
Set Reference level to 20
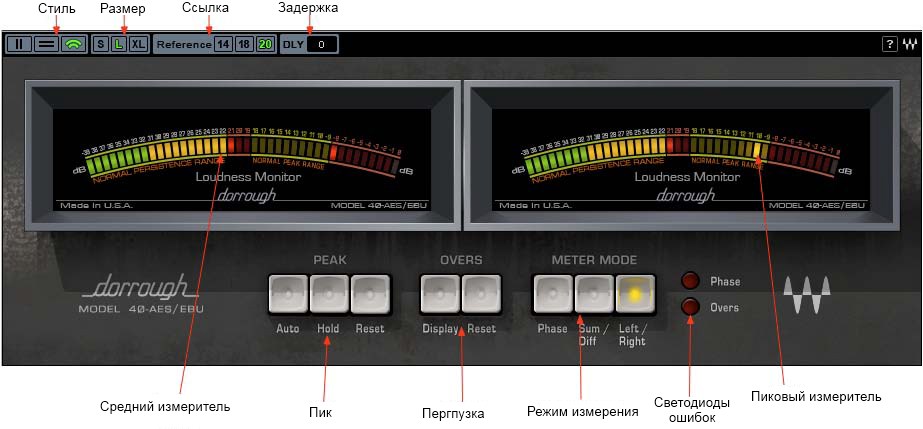pyautogui.click(x=265, y=44)
